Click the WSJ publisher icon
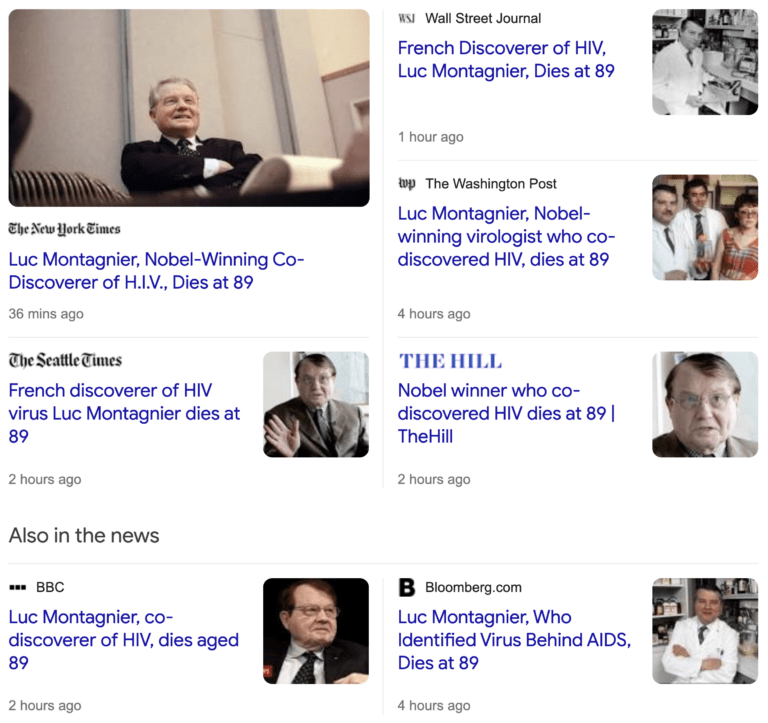The height and width of the screenshot is (723, 768). [x=407, y=19]
